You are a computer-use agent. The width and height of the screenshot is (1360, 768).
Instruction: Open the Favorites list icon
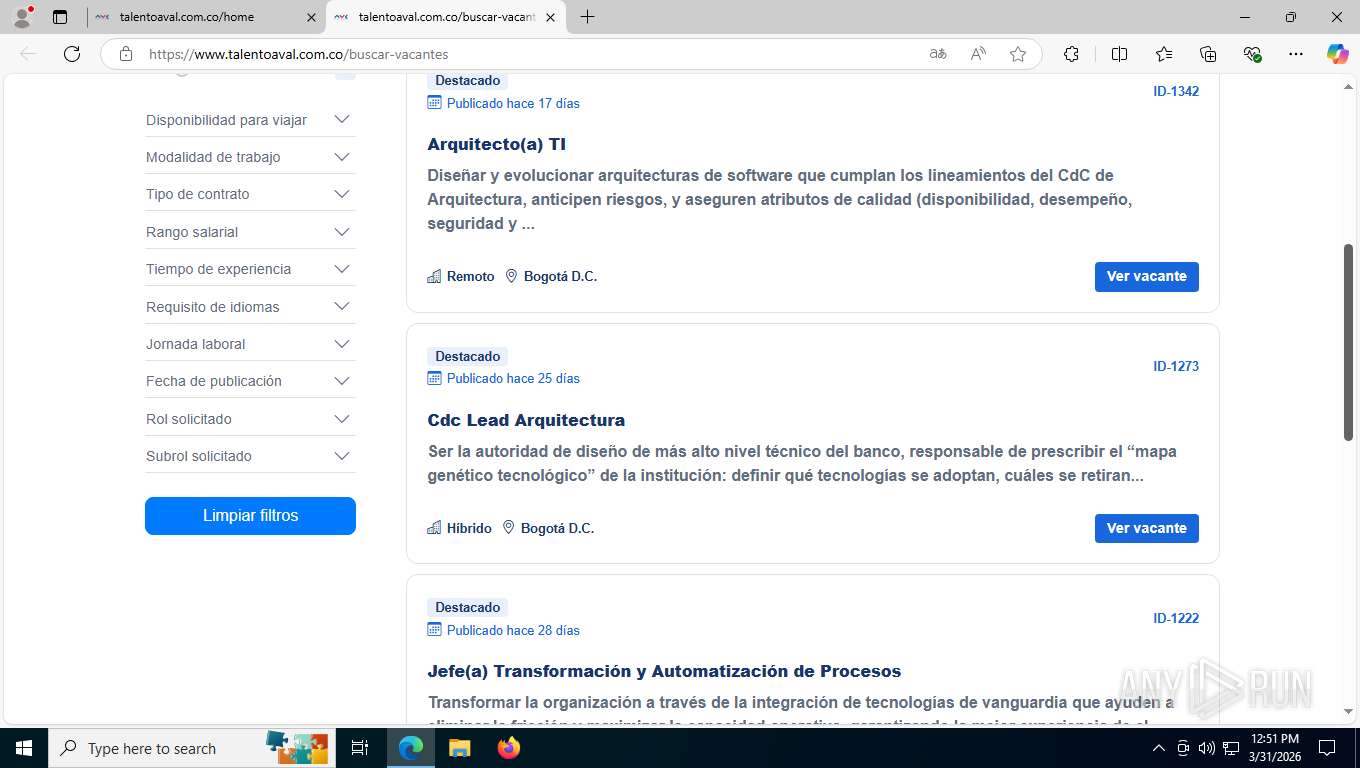click(1164, 54)
